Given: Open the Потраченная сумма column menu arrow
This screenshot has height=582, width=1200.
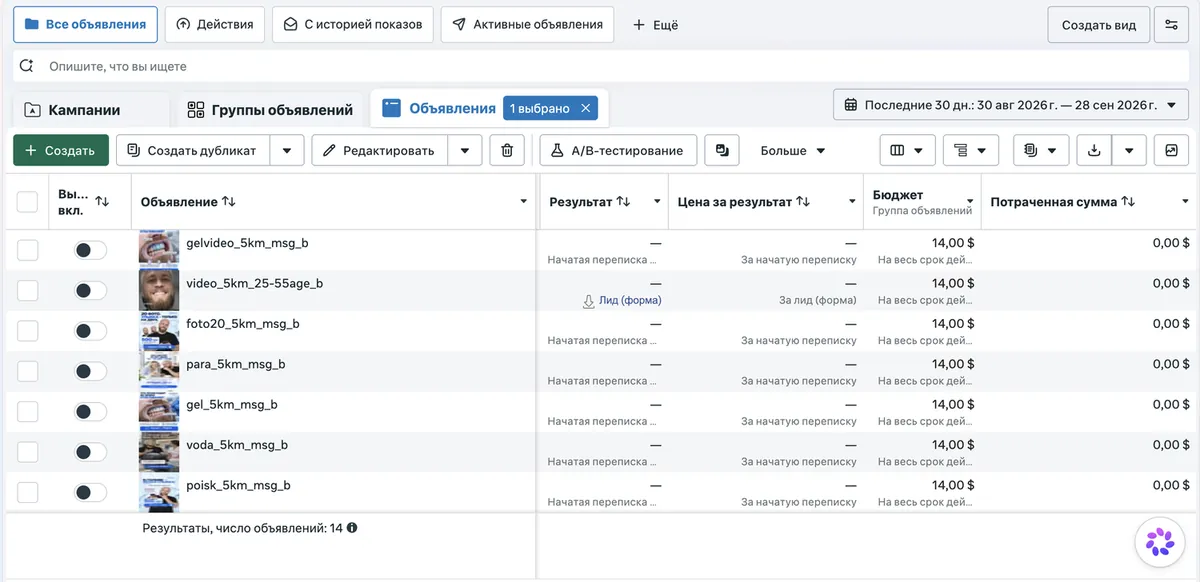Looking at the screenshot, I should coord(1184,201).
